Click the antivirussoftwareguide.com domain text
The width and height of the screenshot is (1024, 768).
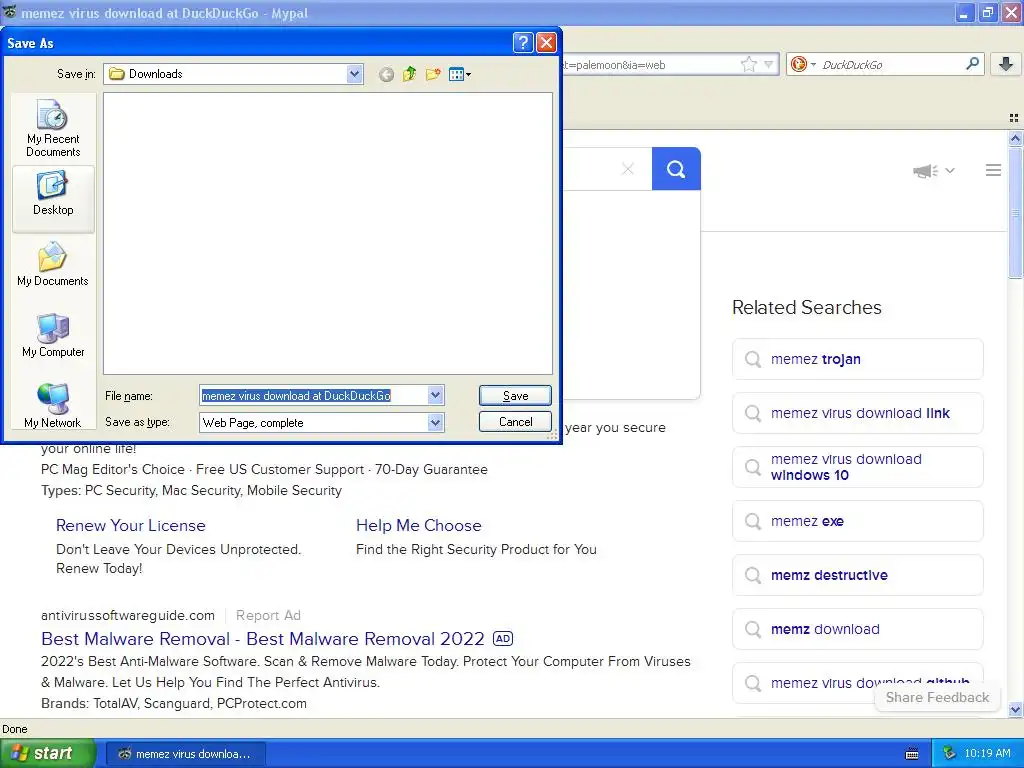(128, 615)
